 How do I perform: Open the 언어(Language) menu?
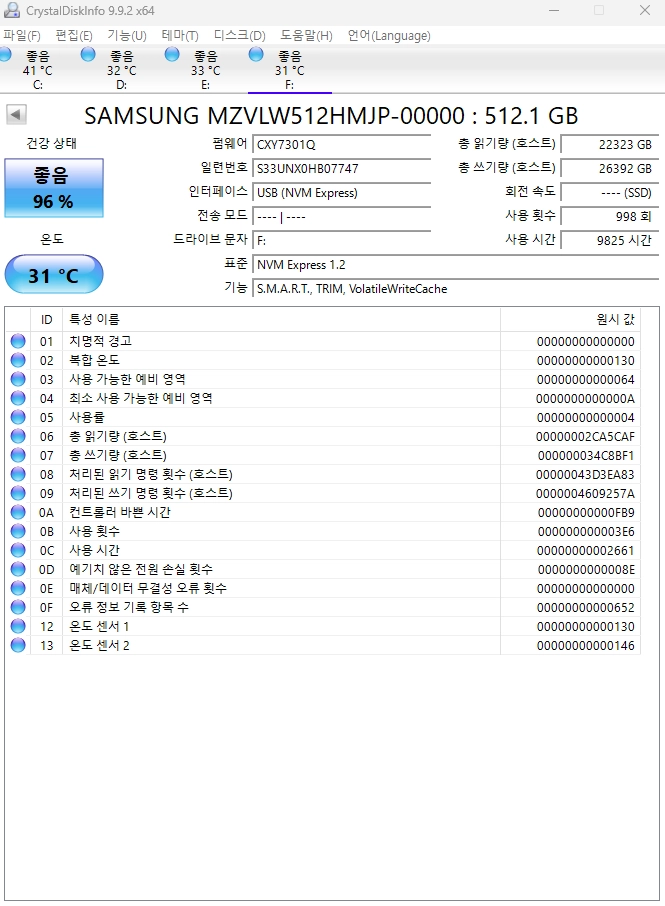(x=389, y=36)
